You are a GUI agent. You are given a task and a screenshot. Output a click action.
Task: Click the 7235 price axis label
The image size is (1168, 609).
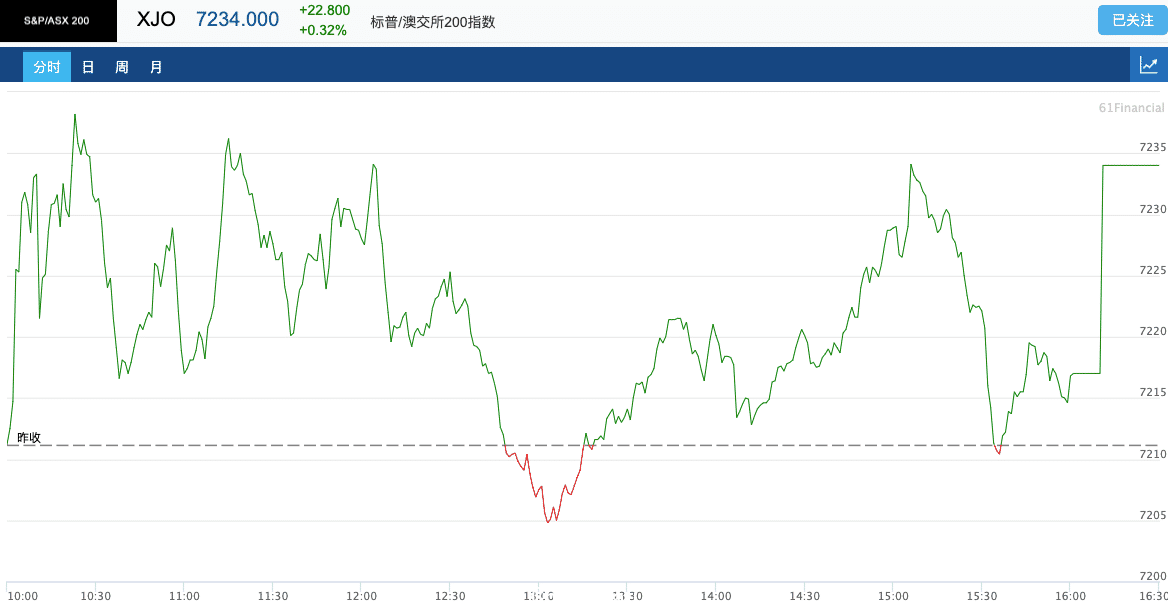(x=1152, y=147)
